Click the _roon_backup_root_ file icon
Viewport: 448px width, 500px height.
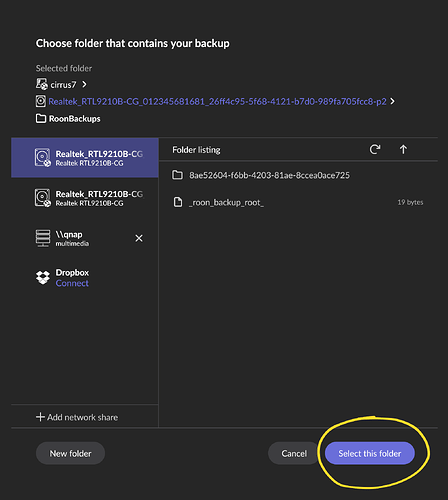(178, 202)
